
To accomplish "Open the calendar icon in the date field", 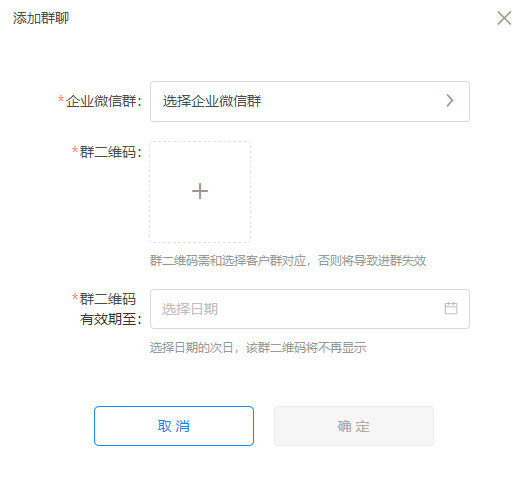I will click(451, 308).
